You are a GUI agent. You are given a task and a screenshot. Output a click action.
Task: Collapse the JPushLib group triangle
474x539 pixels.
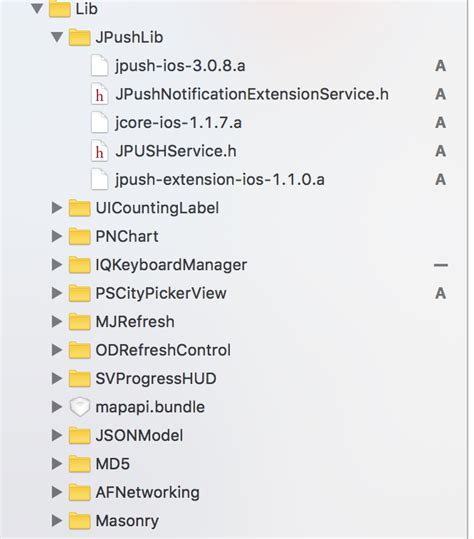[57, 37]
